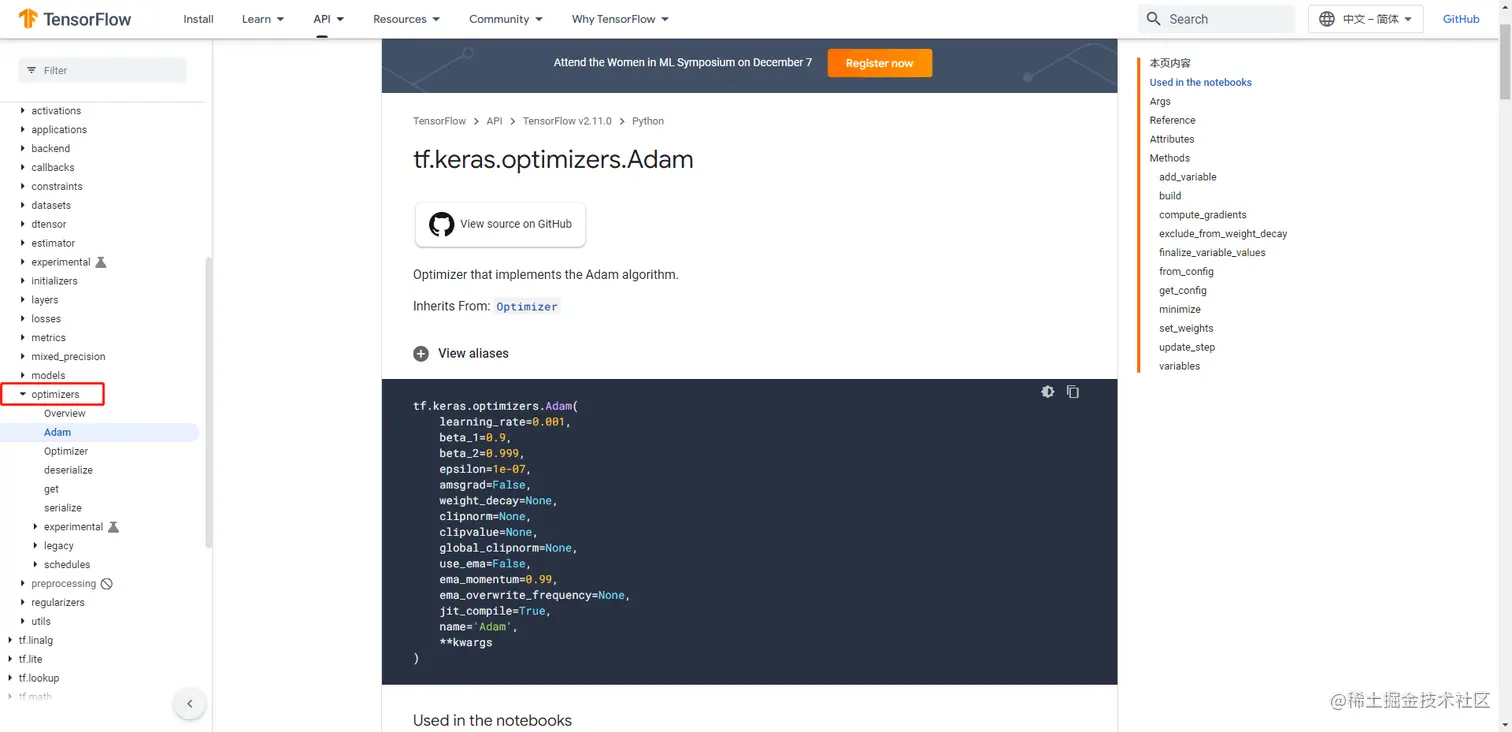Screen dimensions: 1512x732
Task: Open the Optimizer inherits-from link
Action: (x=527, y=307)
